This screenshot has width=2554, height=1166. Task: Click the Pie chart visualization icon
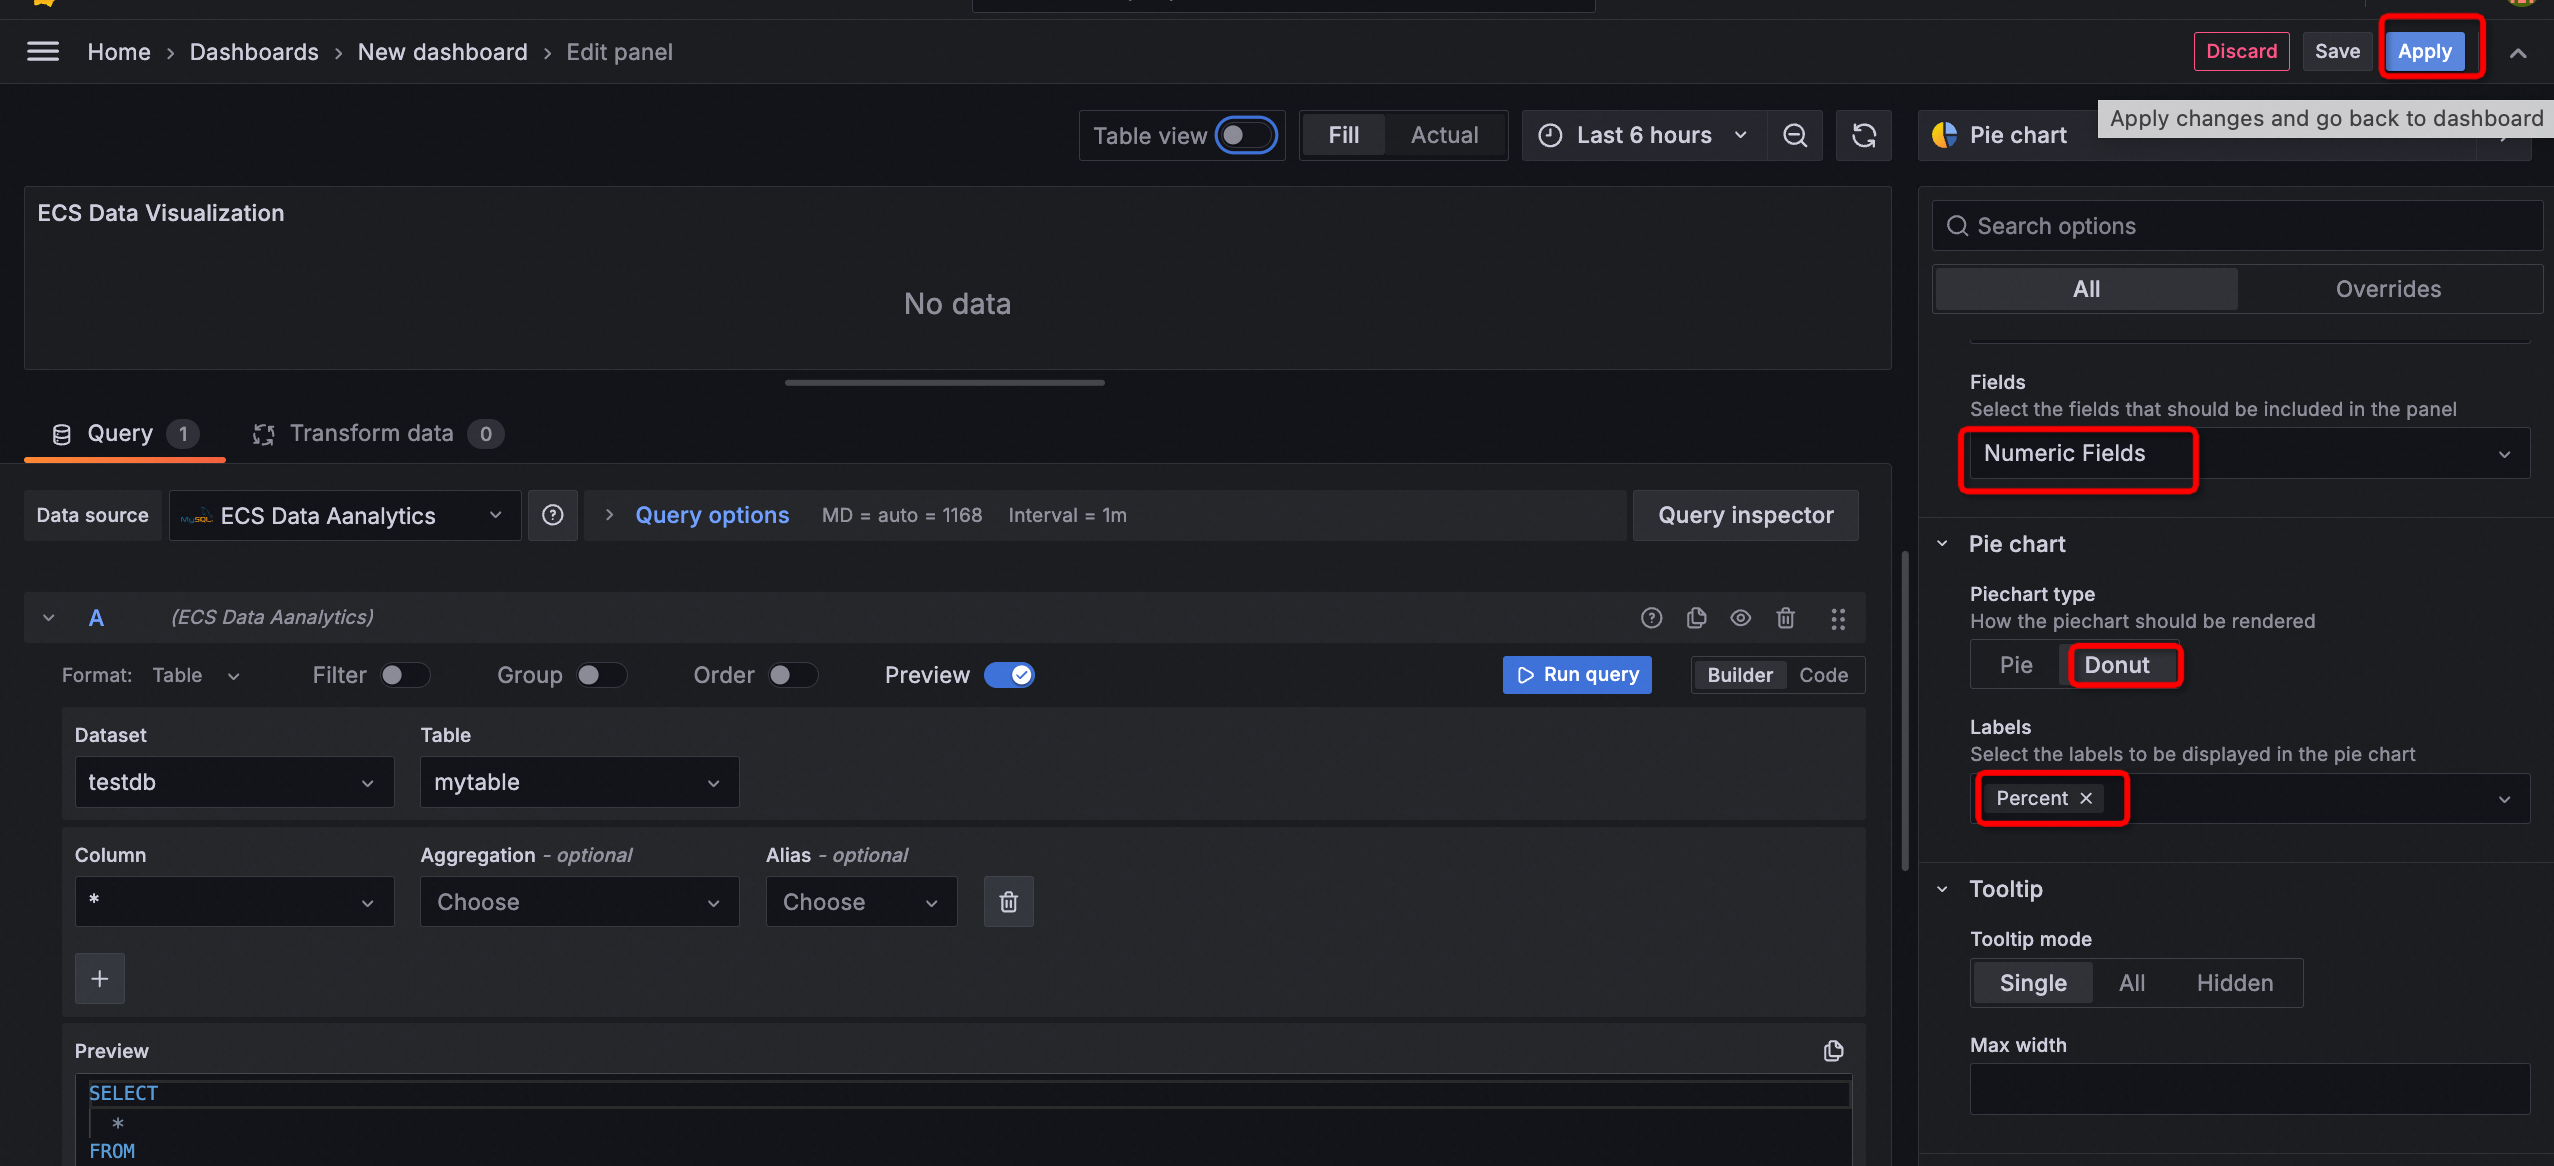click(x=1945, y=135)
